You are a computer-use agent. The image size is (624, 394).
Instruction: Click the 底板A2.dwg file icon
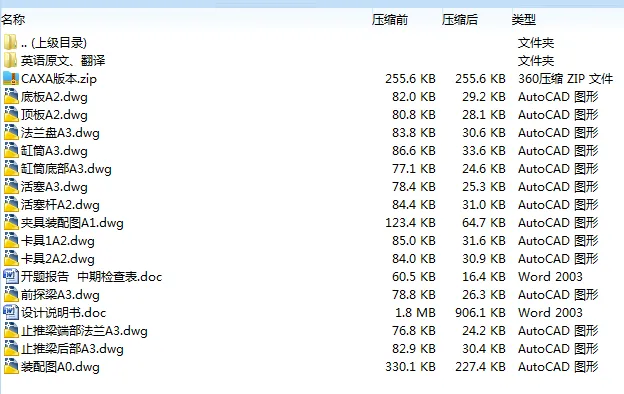pyautogui.click(x=11, y=96)
